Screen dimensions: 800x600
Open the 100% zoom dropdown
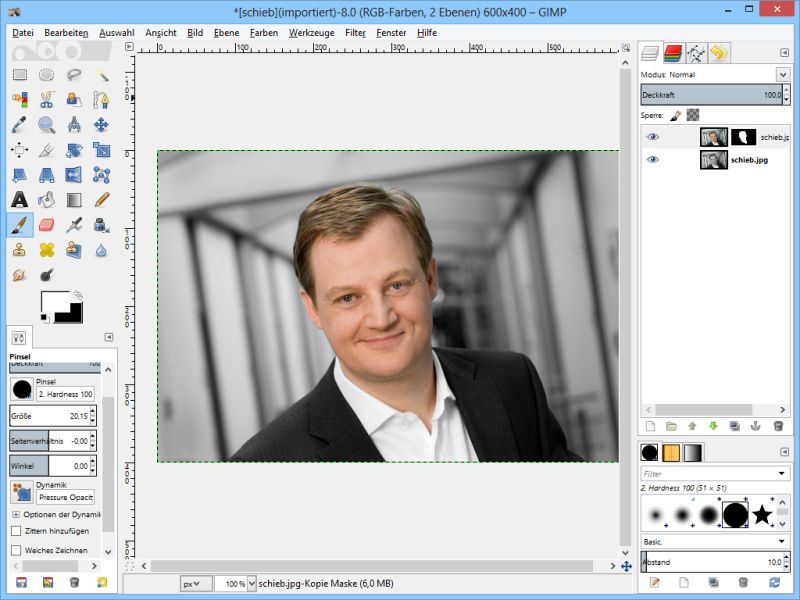click(251, 584)
